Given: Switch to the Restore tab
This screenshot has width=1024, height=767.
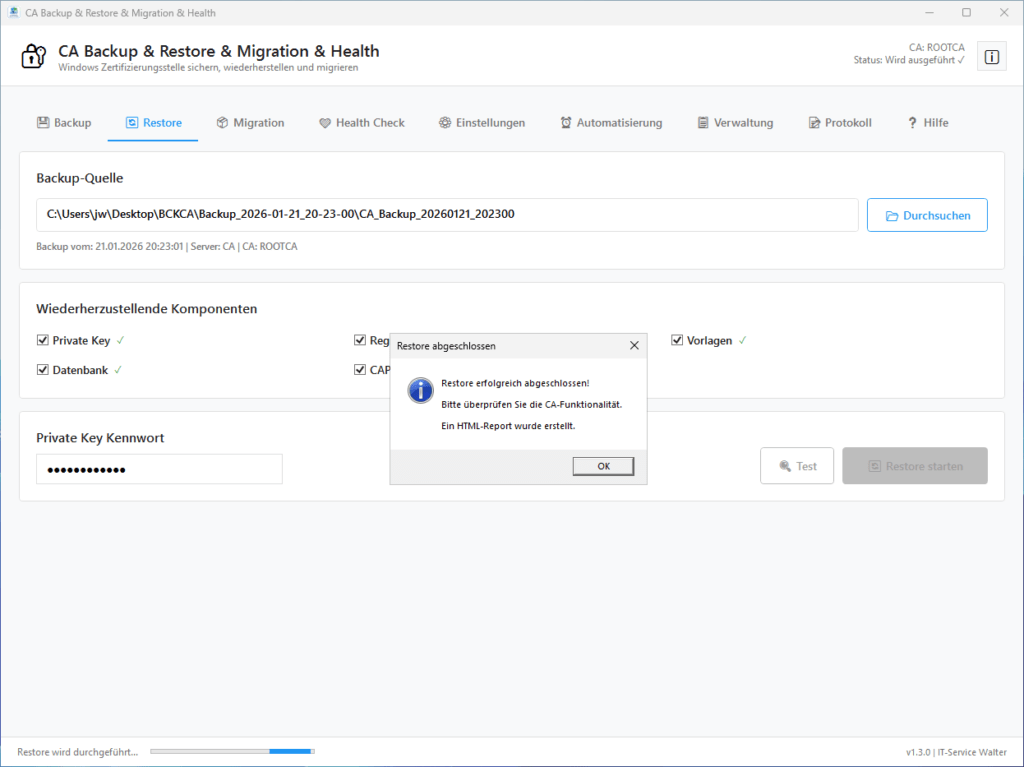Looking at the screenshot, I should pyautogui.click(x=152, y=122).
